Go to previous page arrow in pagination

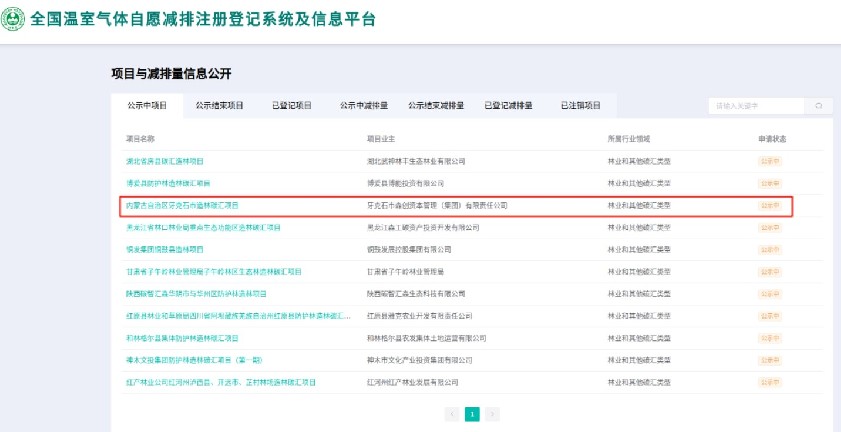[x=452, y=413]
